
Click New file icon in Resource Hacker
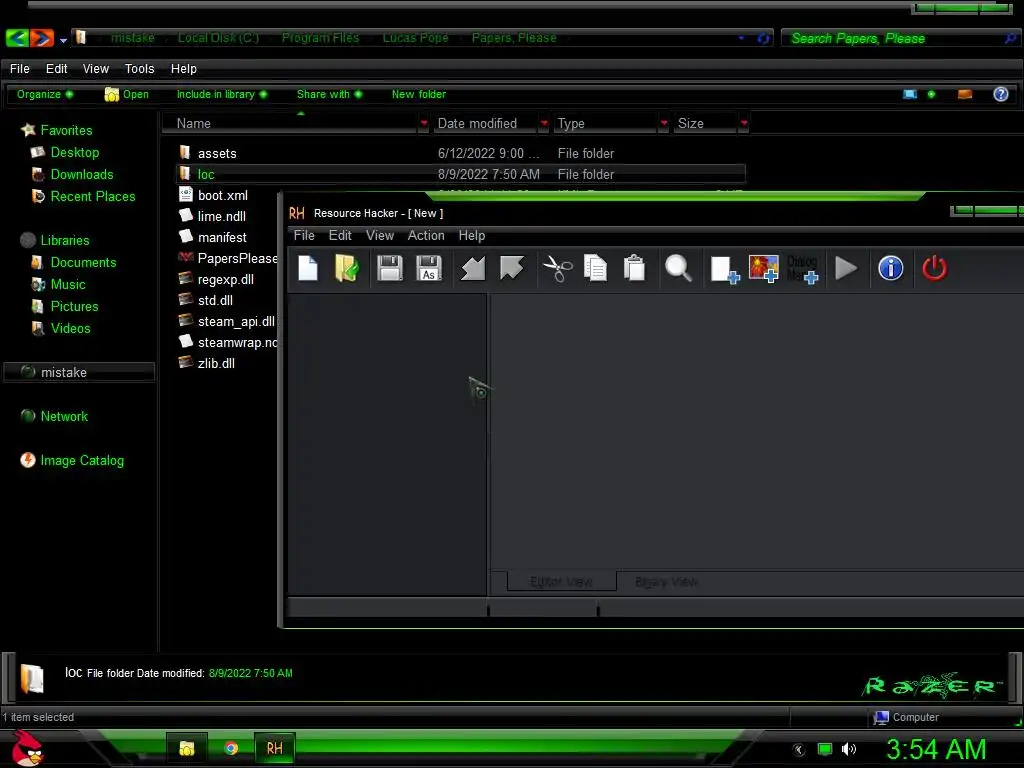[308, 268]
